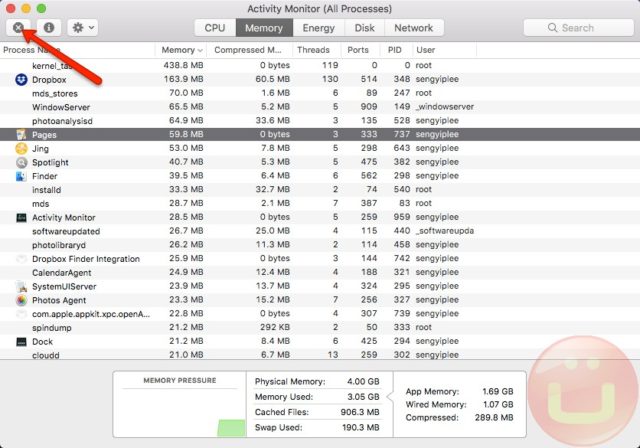Click the Search field
Image resolution: width=640 pixels, height=448 pixels.
pos(578,28)
